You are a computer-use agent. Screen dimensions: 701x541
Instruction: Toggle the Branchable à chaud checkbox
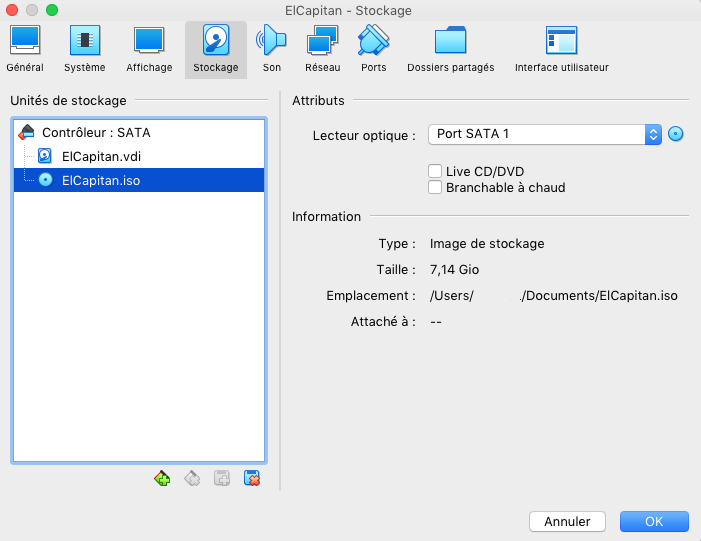click(435, 187)
